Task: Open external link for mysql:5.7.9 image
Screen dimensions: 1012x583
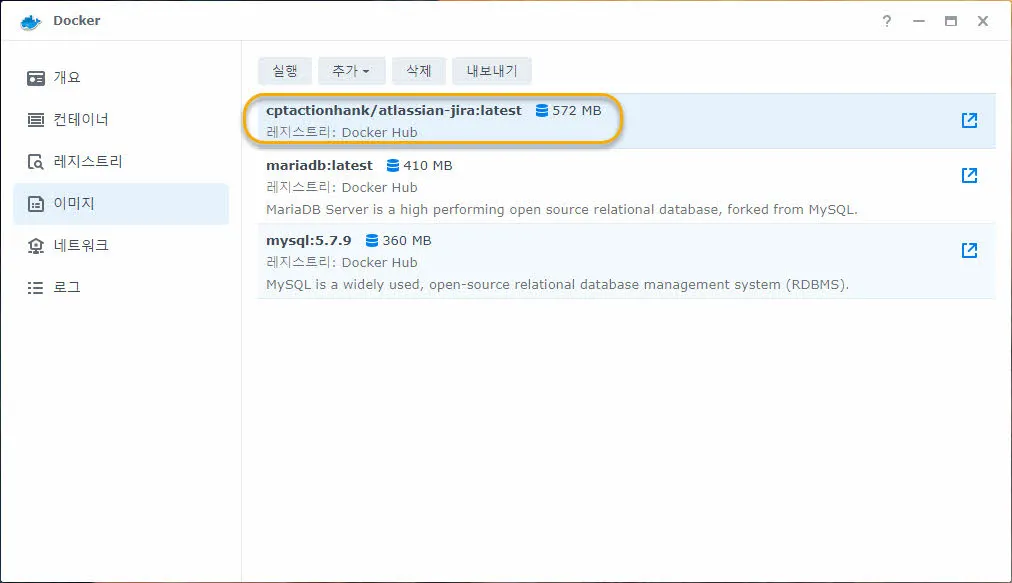Action: click(x=968, y=250)
